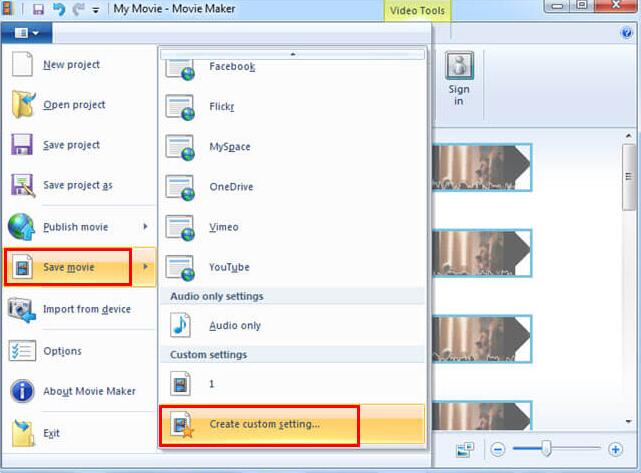Expand the Publish movie submenu arrow

[x=145, y=226]
